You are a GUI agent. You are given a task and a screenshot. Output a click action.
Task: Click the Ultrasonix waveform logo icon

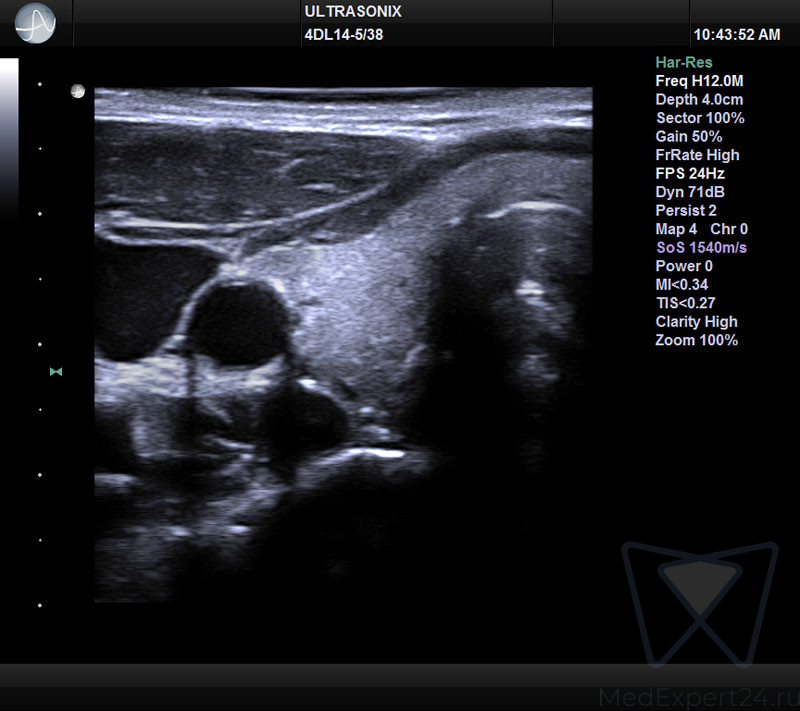coord(37,23)
